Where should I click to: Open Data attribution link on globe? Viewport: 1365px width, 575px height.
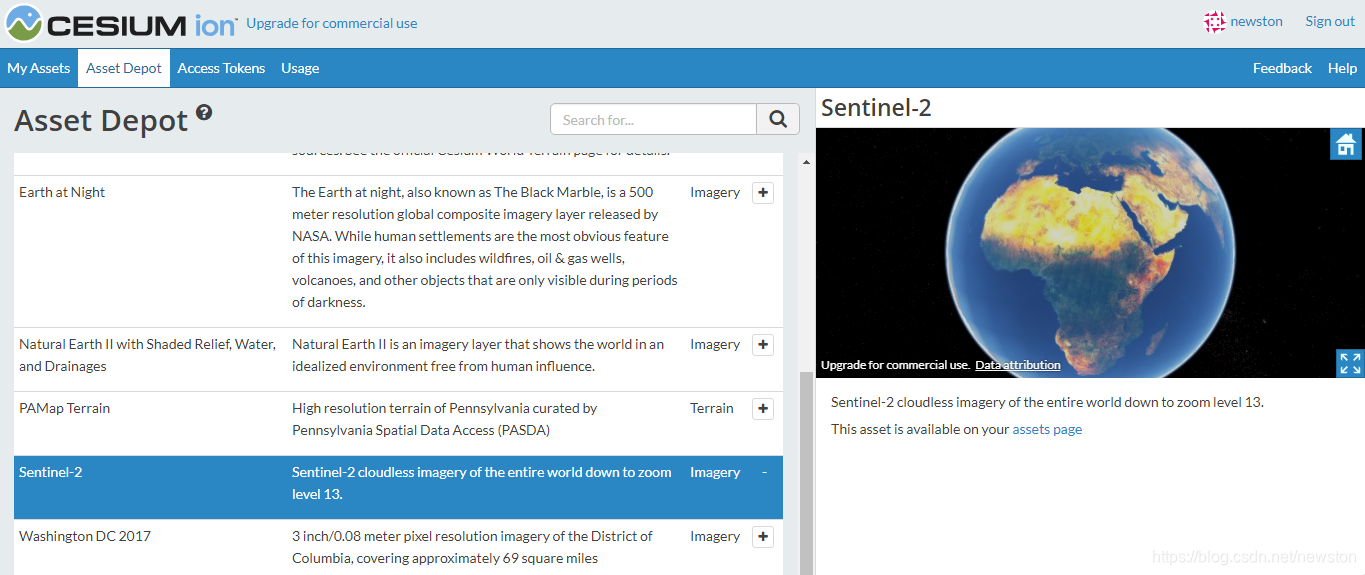(1018, 365)
